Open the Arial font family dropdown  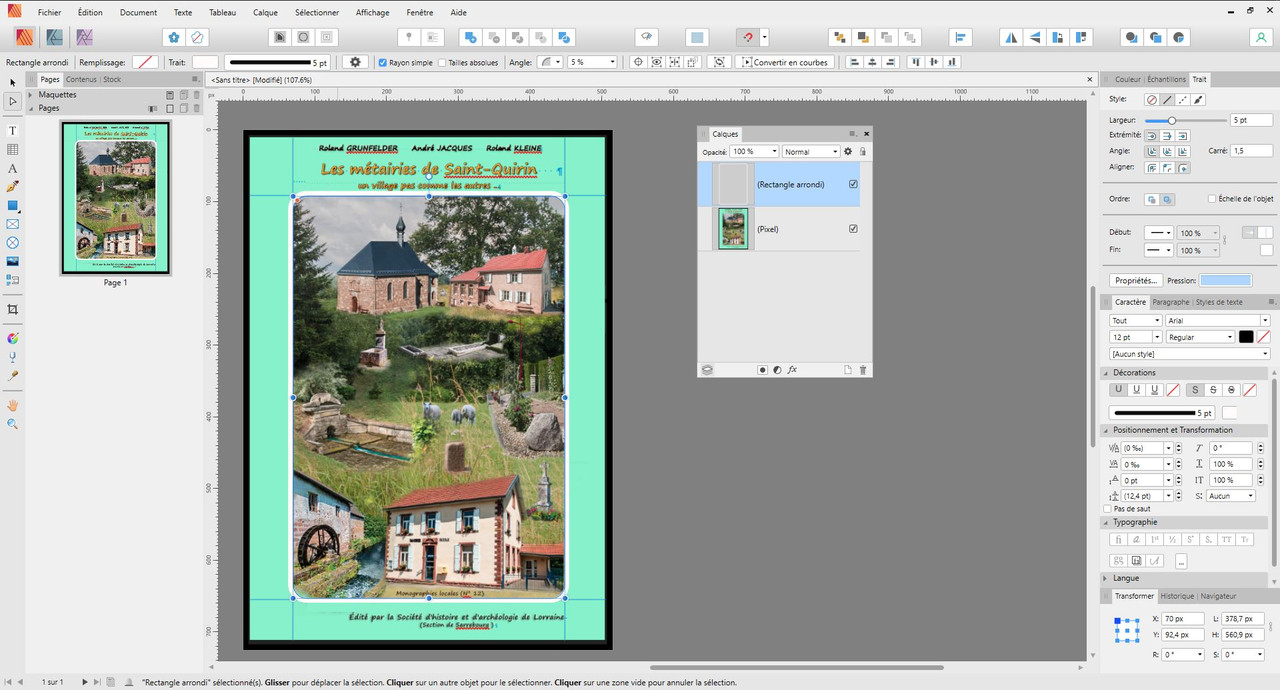pyautogui.click(x=1217, y=321)
